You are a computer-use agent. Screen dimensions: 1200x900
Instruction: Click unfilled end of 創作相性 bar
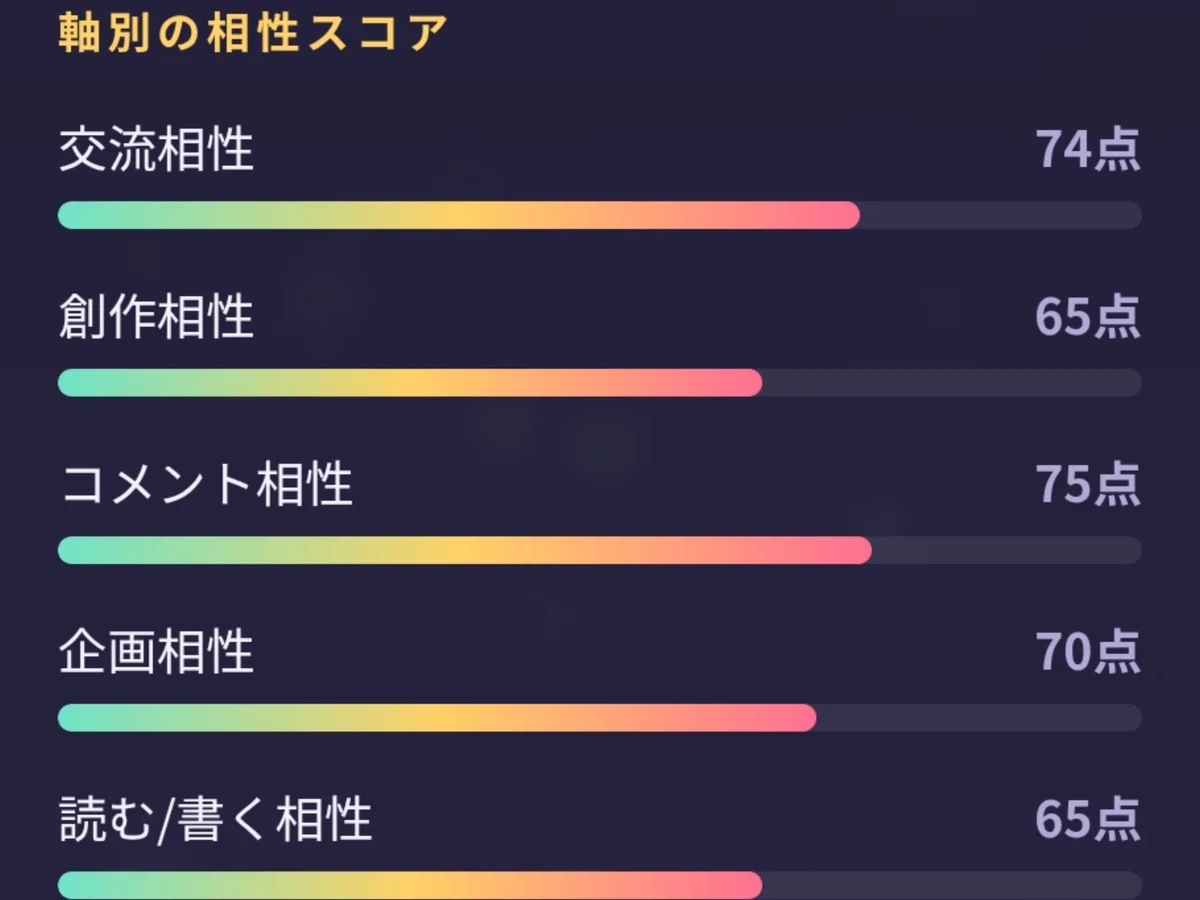point(952,383)
